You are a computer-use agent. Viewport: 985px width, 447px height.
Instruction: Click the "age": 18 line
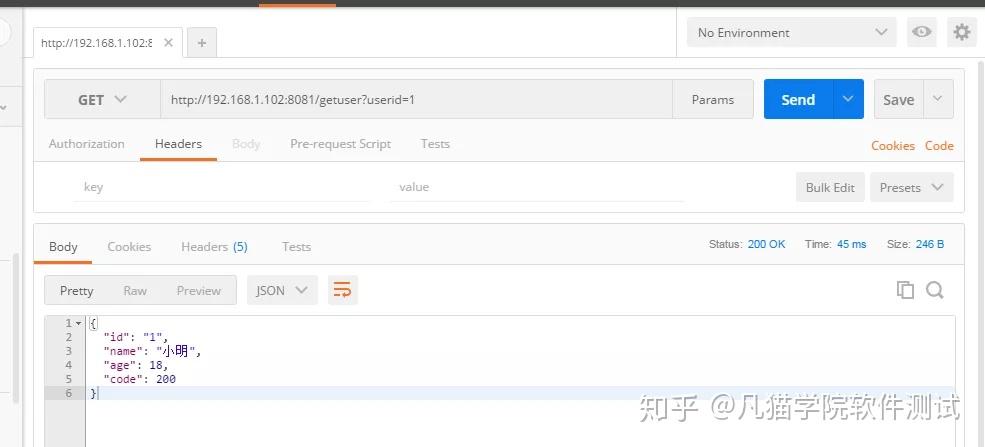coord(136,365)
